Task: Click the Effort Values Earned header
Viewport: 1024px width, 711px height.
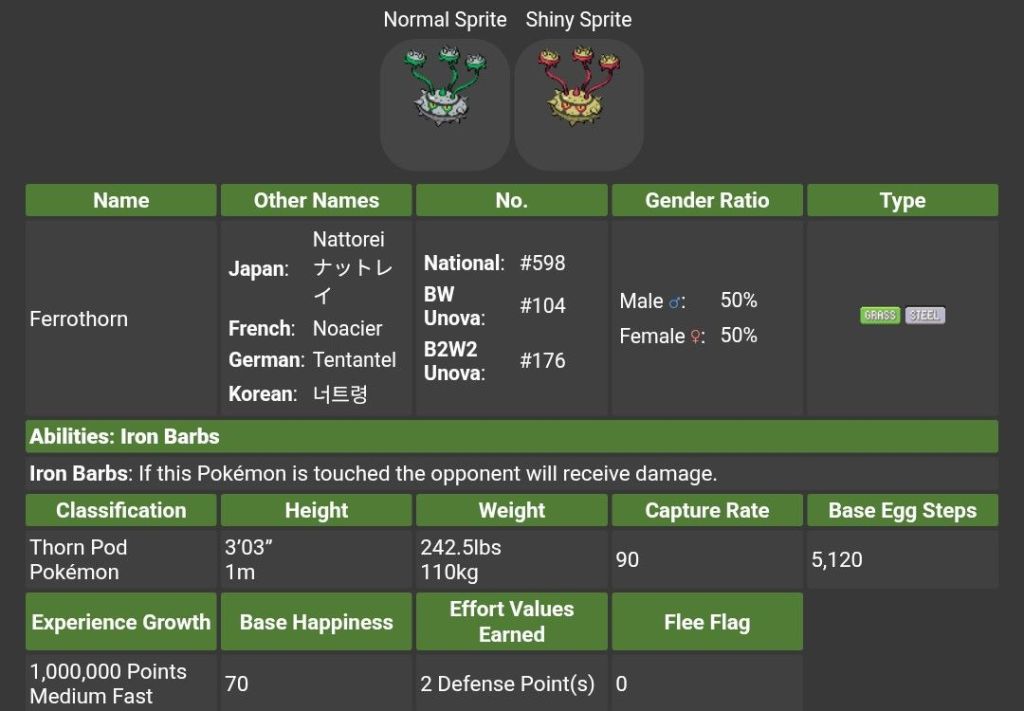Action: pos(511,621)
